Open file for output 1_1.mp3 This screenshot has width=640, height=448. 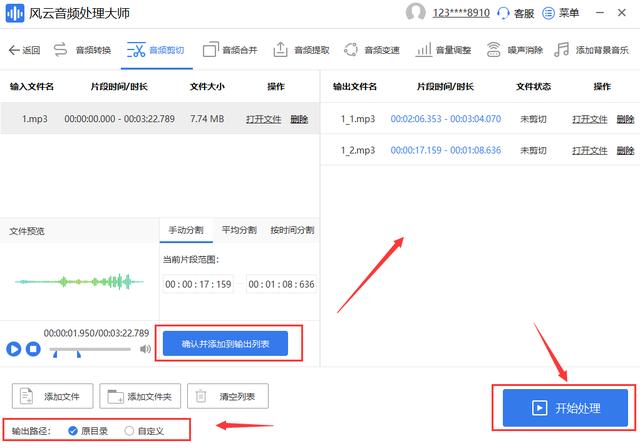coord(590,119)
